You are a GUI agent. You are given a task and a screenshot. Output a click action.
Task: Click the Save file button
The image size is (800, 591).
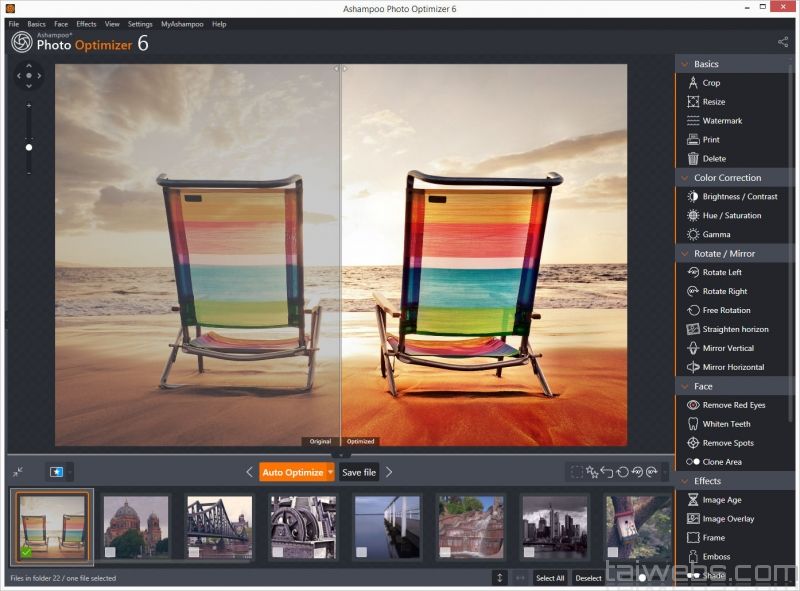point(359,472)
